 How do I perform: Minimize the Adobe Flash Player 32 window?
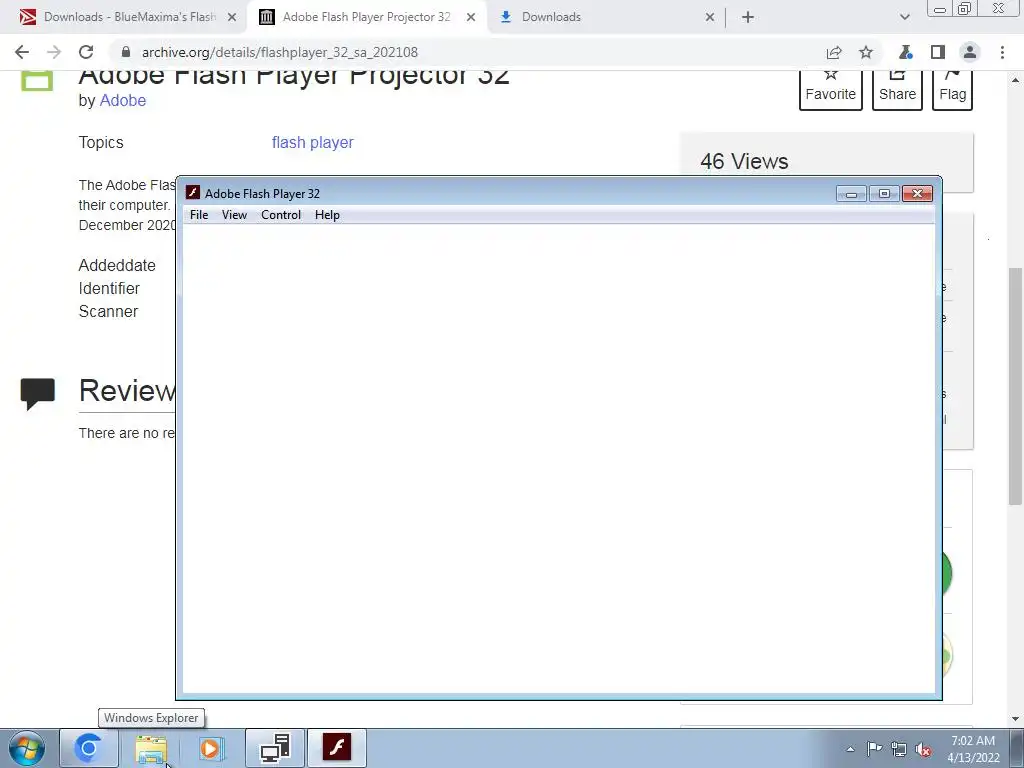(x=851, y=194)
